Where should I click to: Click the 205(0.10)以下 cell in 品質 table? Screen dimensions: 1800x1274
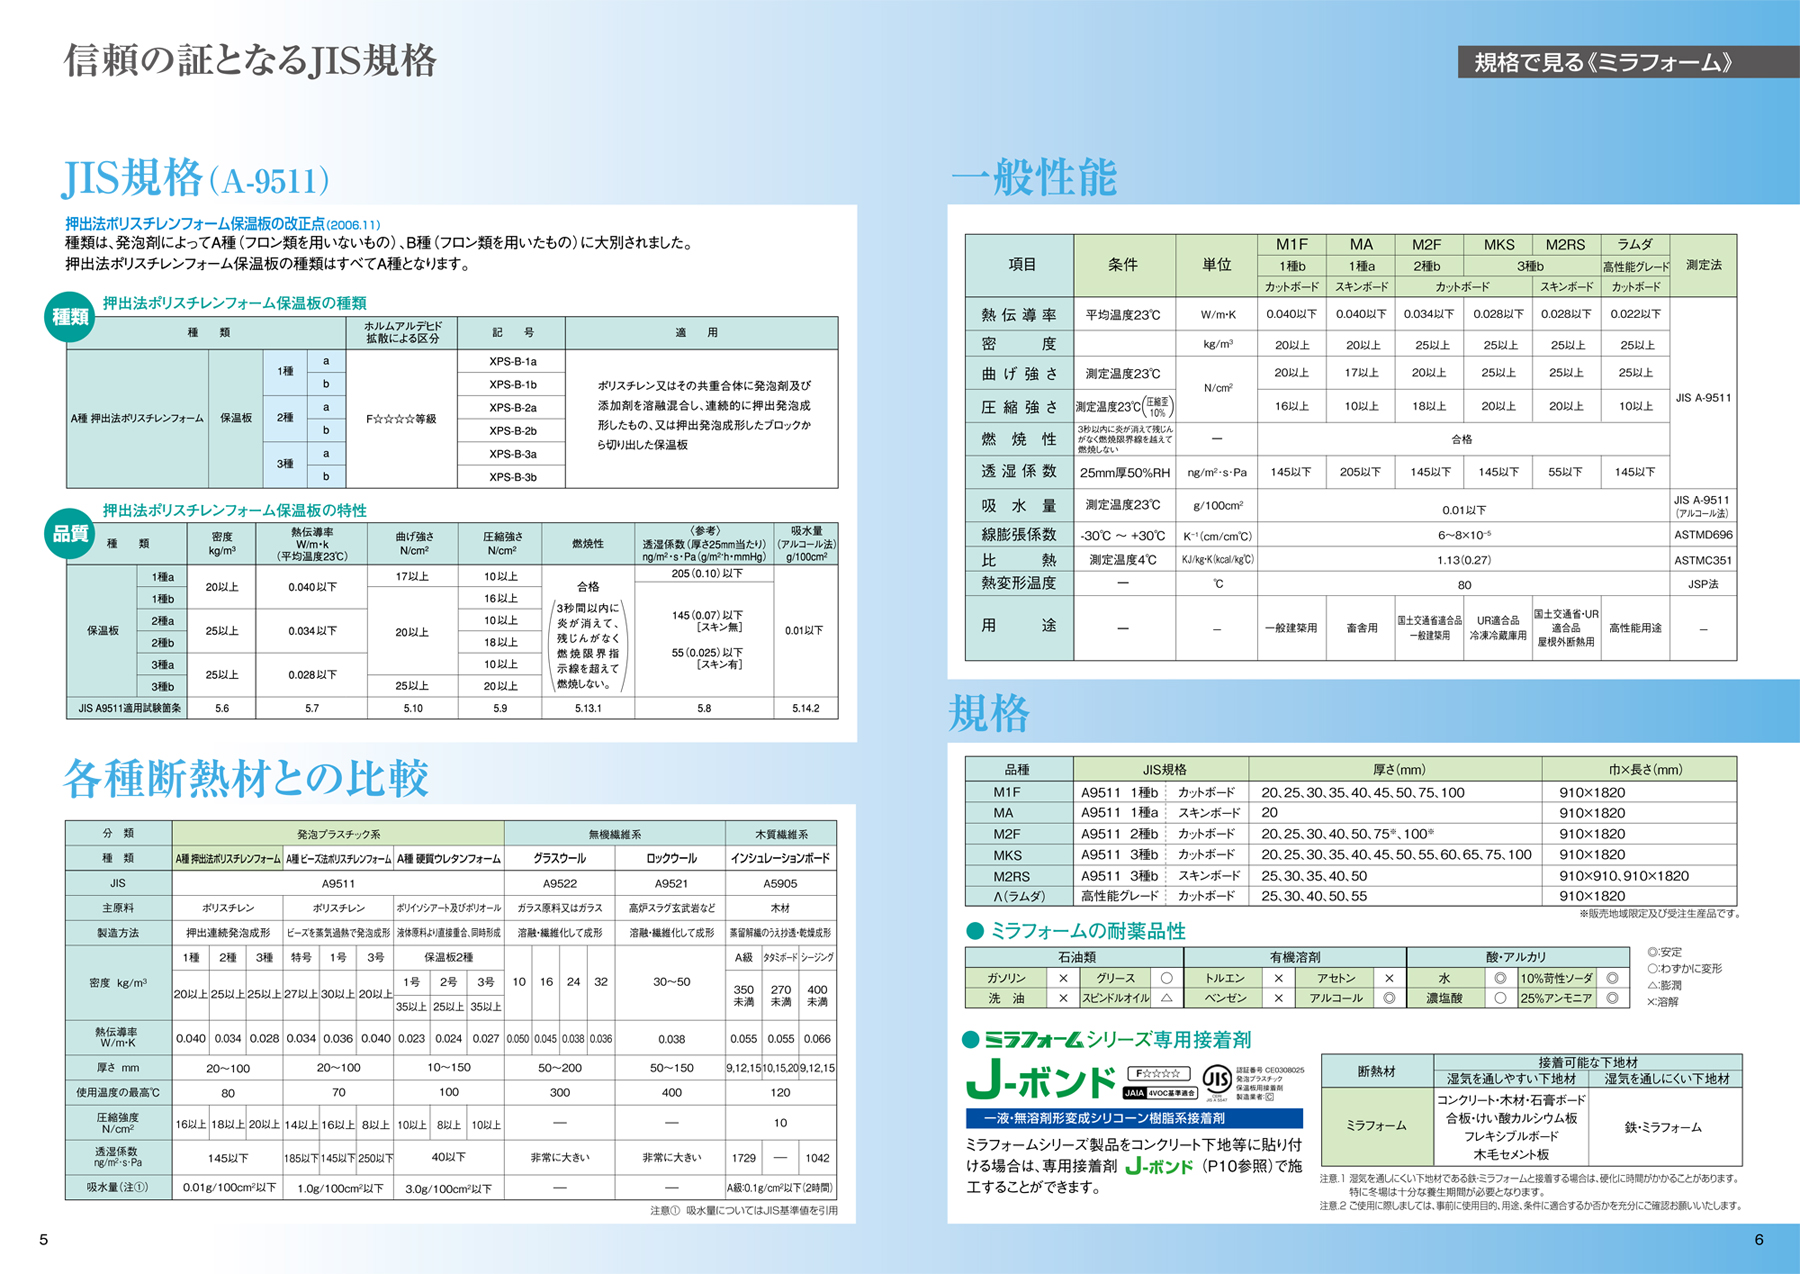pos(704,574)
